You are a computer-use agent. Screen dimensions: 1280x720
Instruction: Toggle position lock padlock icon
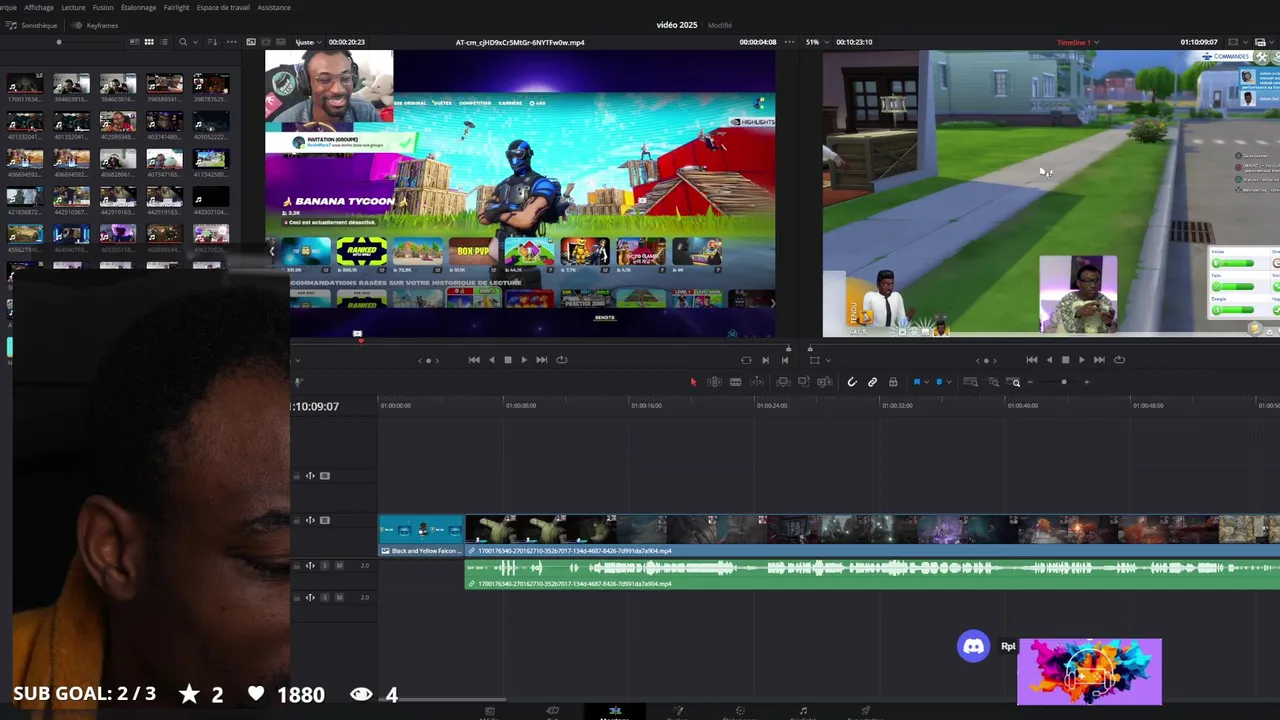click(x=893, y=382)
